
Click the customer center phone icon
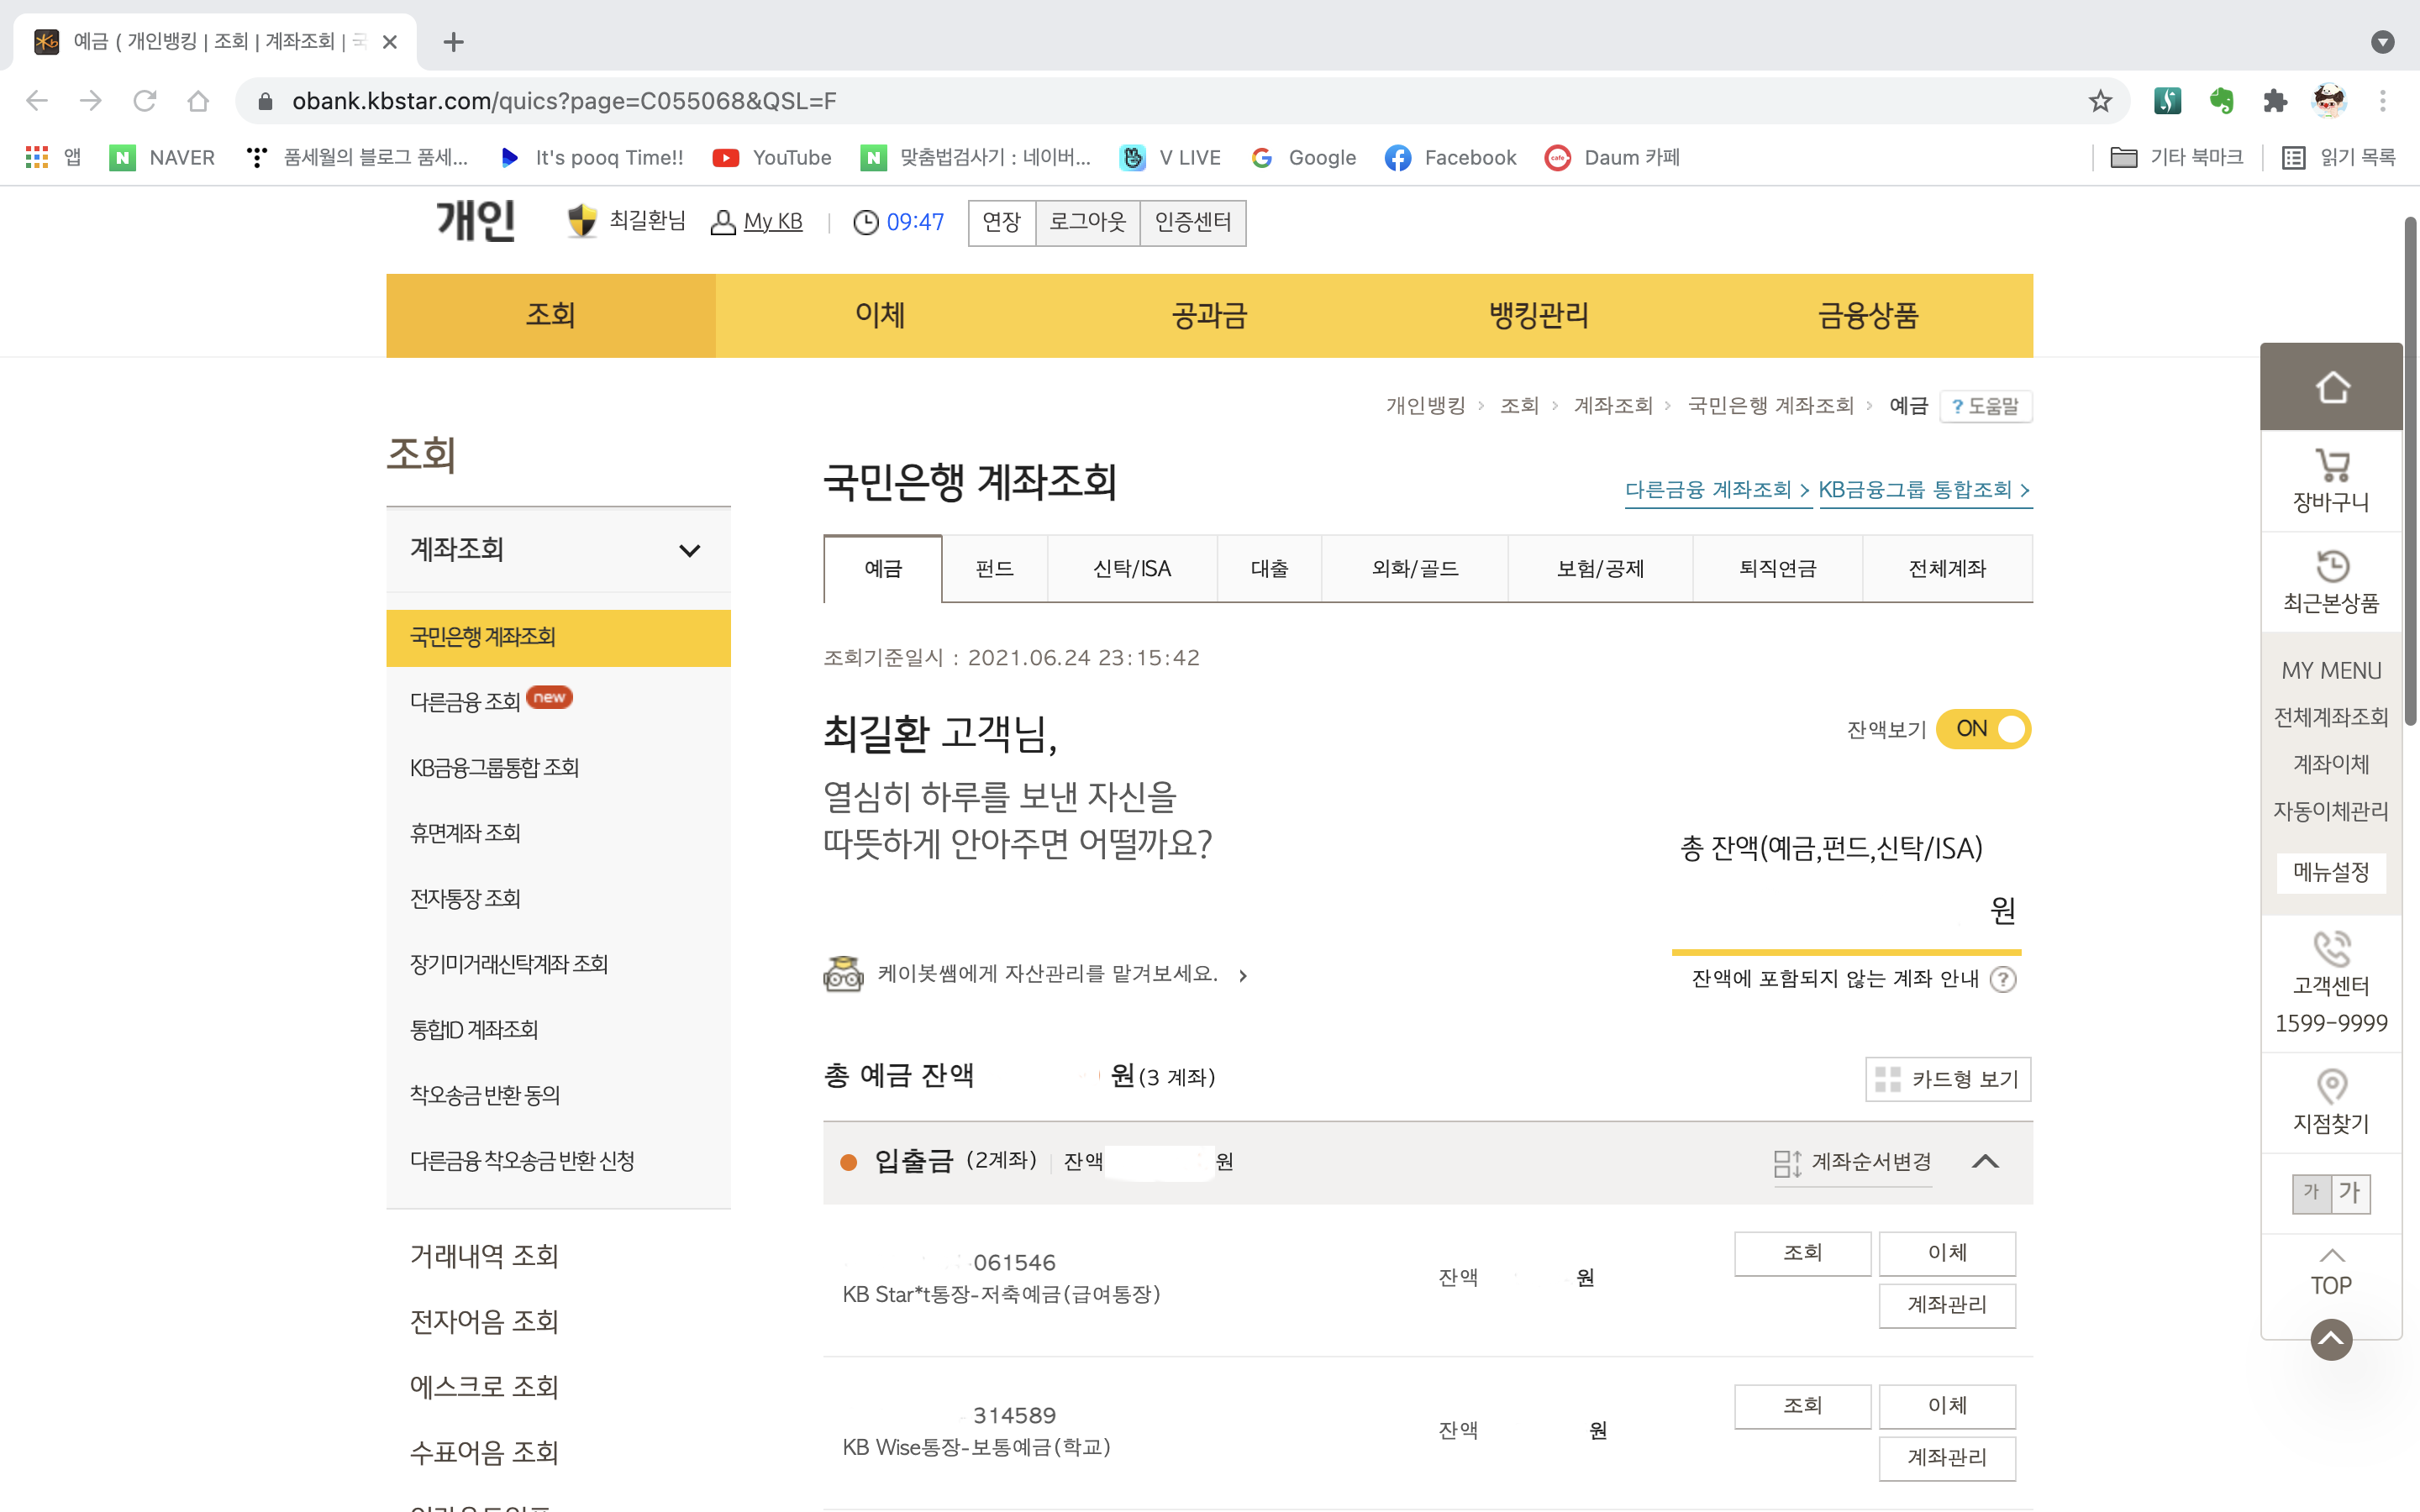[2331, 948]
